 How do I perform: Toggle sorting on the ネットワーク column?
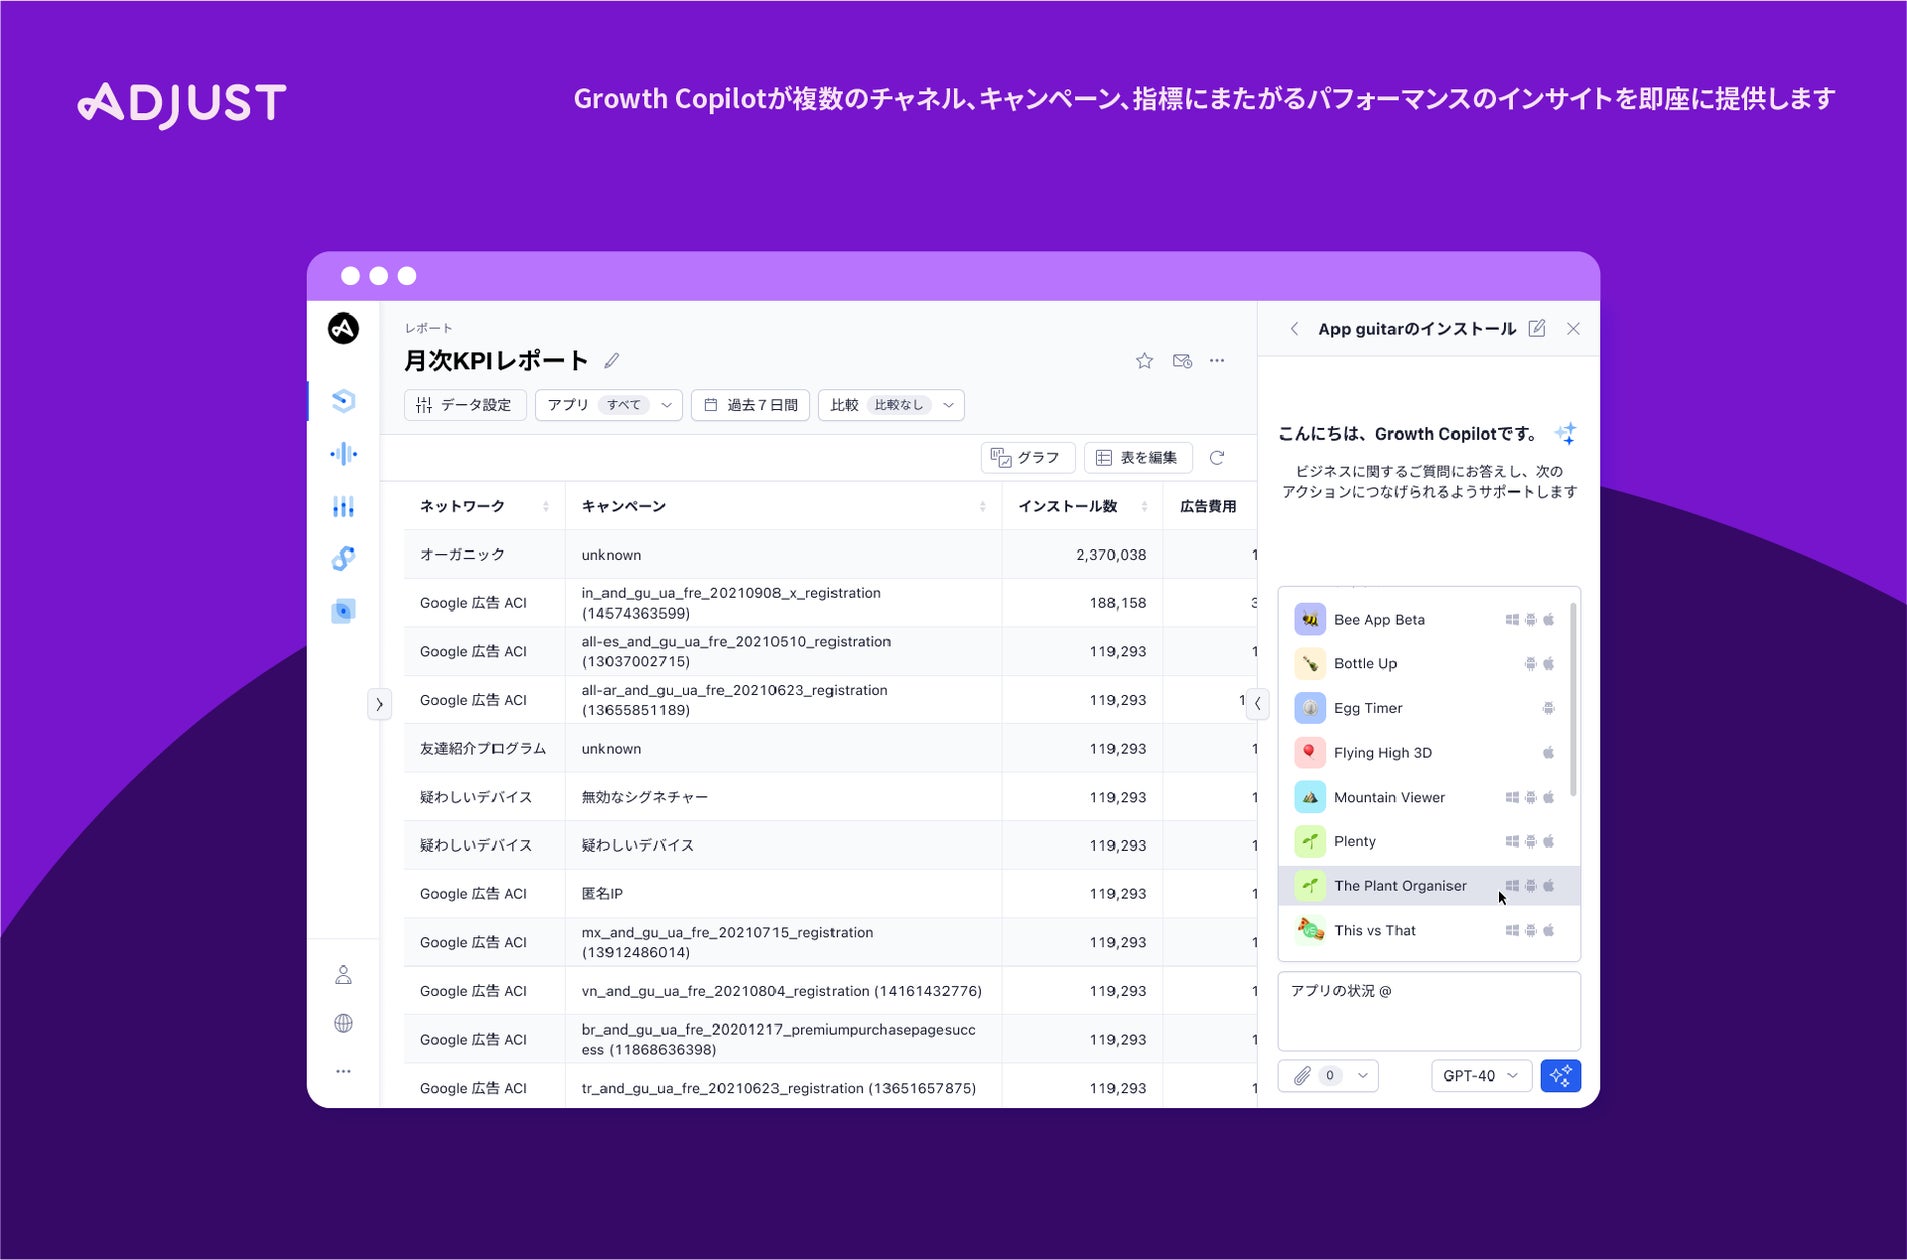[x=547, y=506]
